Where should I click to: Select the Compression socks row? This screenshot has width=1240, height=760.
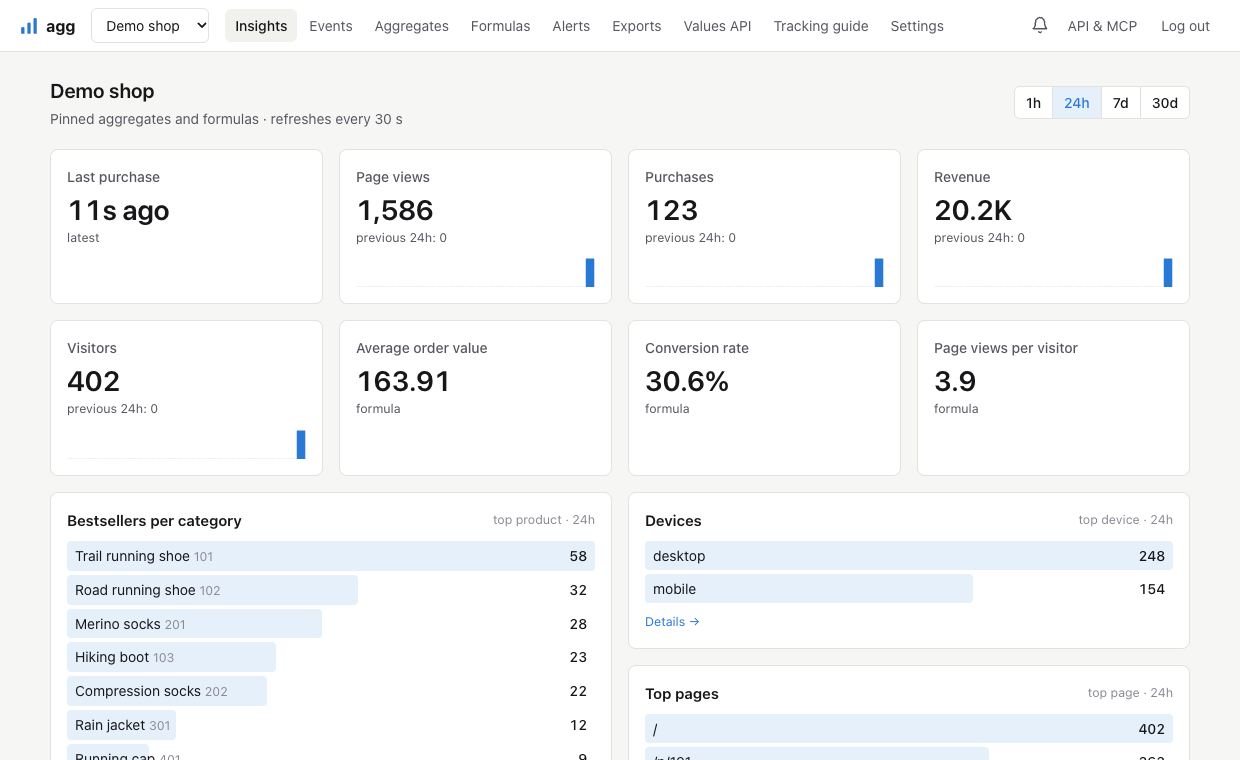[331, 691]
